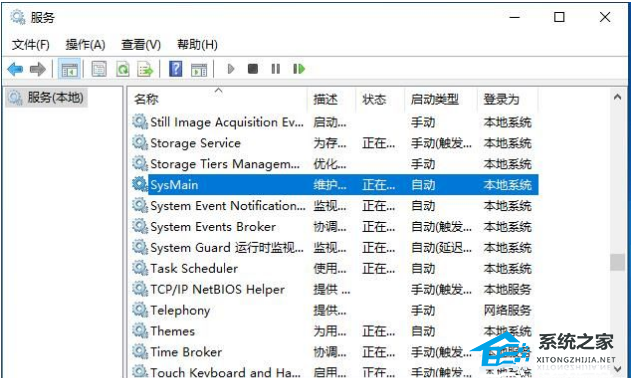The width and height of the screenshot is (631, 378).
Task: Open the 查看(V) menu
Action: click(x=141, y=45)
